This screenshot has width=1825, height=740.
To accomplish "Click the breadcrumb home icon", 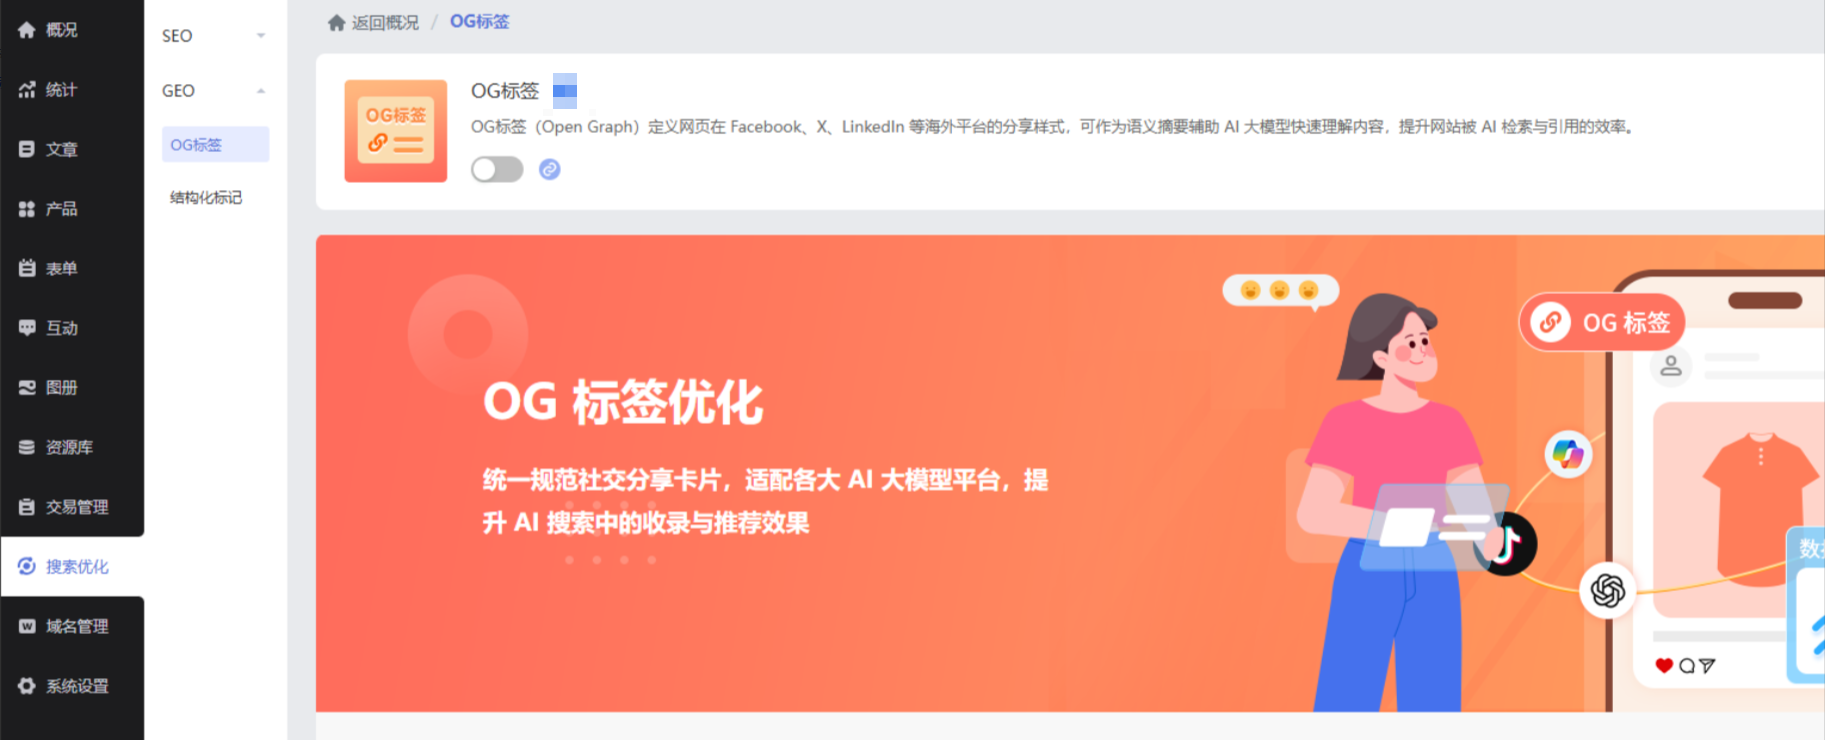I will click(337, 22).
